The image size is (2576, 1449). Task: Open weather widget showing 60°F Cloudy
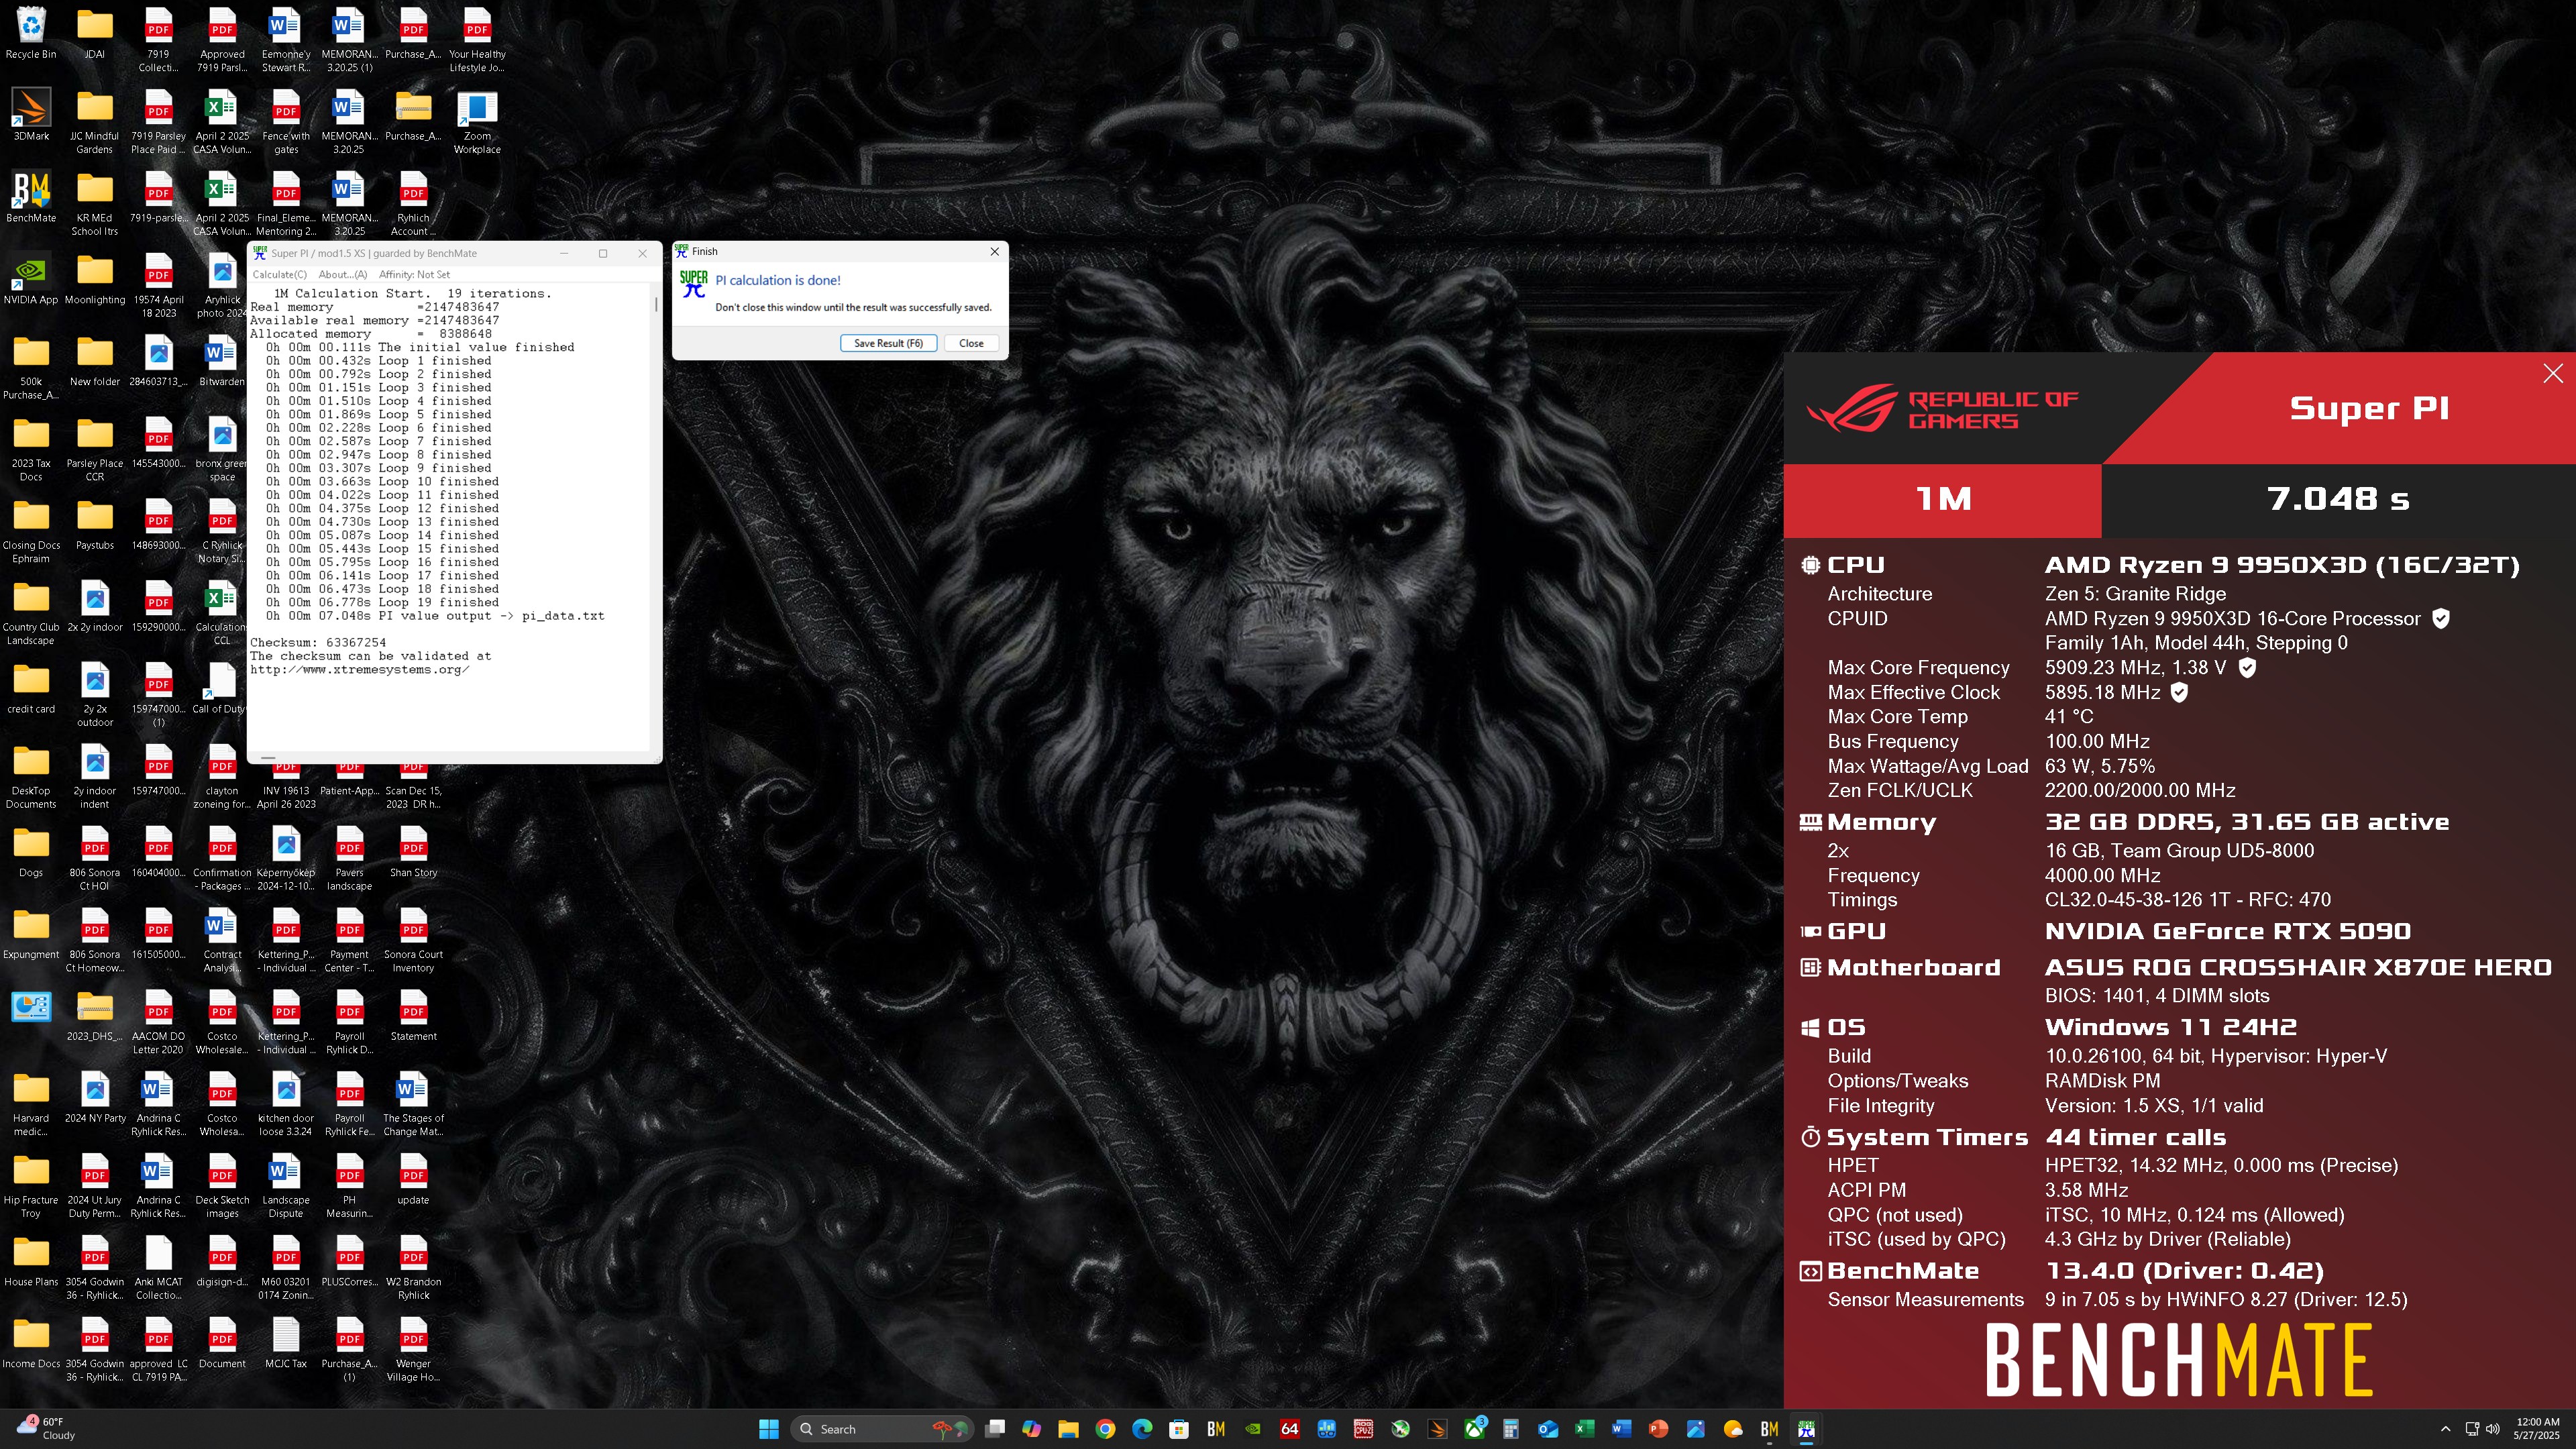tap(45, 1429)
